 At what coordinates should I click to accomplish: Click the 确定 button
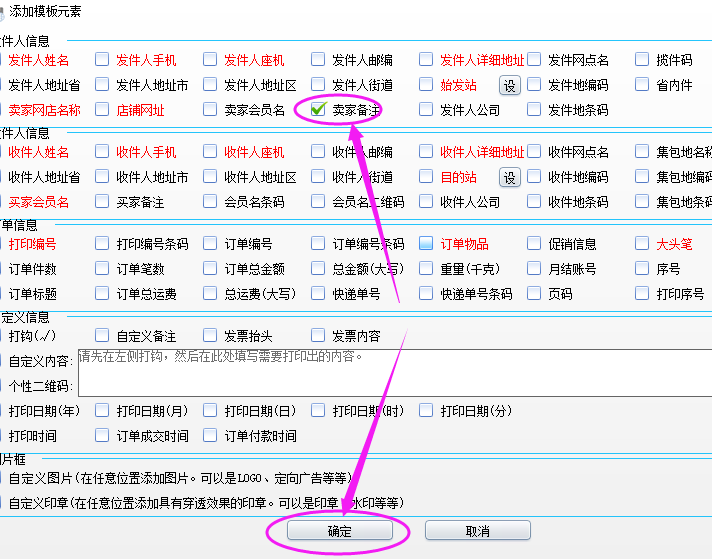(339, 531)
